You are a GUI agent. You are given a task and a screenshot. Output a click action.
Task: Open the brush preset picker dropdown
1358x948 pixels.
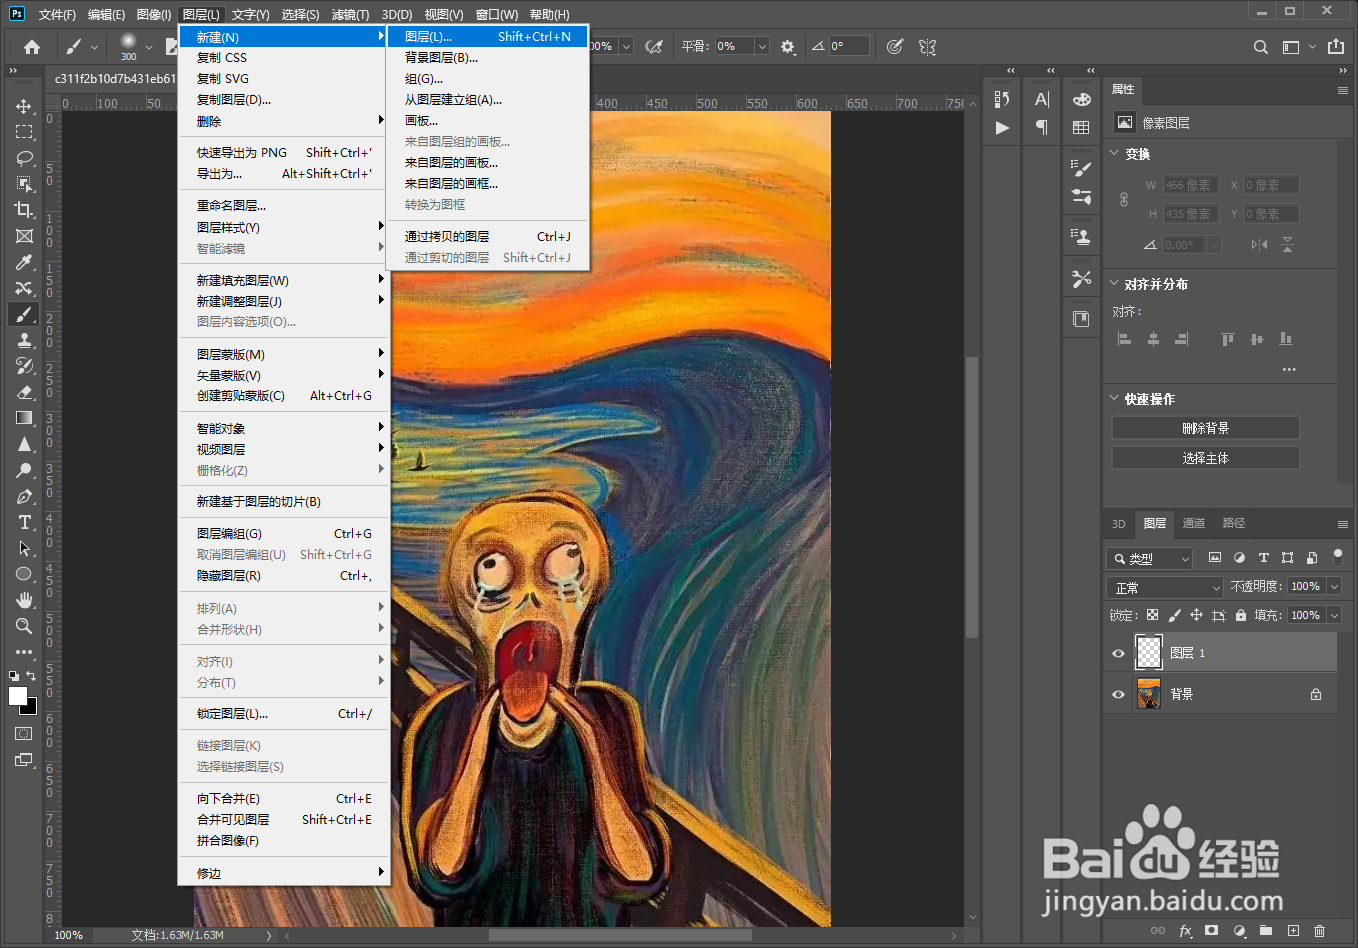coord(149,46)
